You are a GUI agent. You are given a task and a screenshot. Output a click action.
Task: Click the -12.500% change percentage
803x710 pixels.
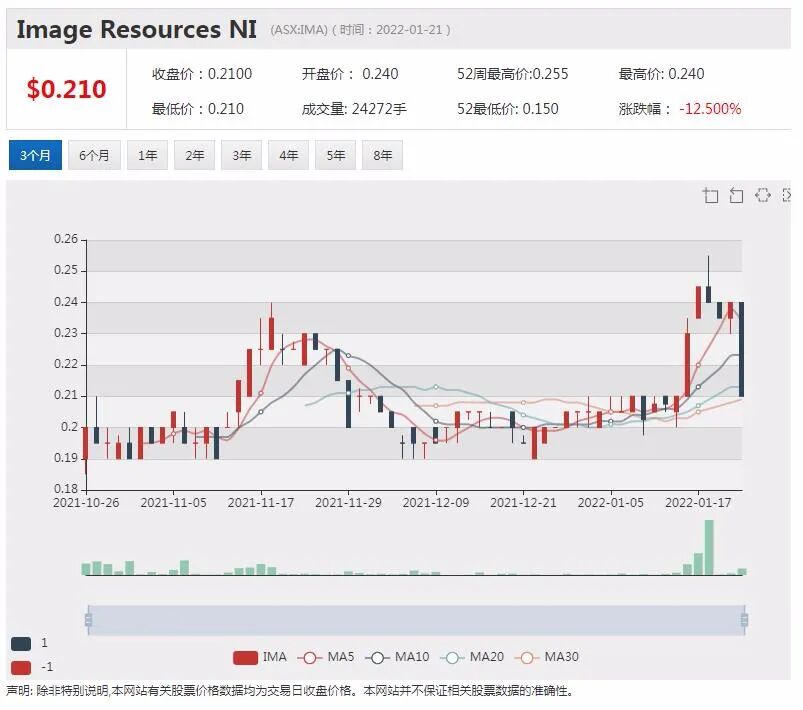[710, 109]
